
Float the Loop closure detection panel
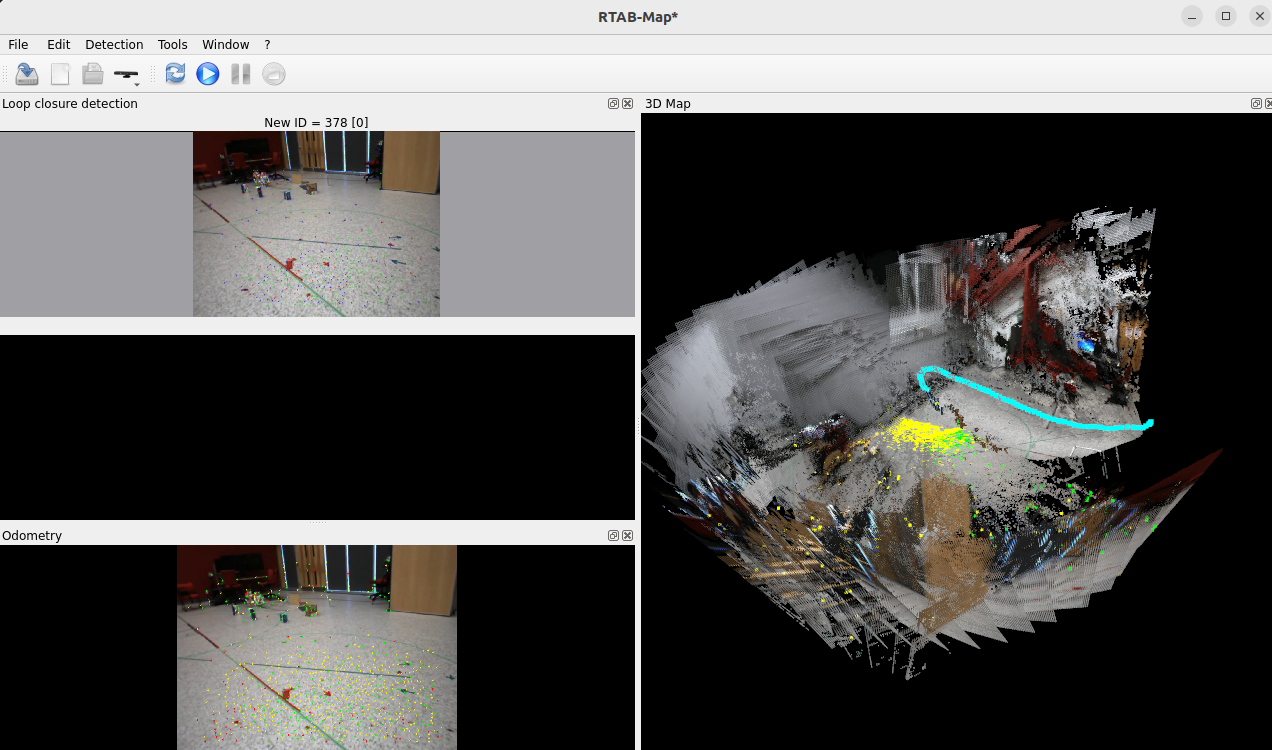[614, 104]
